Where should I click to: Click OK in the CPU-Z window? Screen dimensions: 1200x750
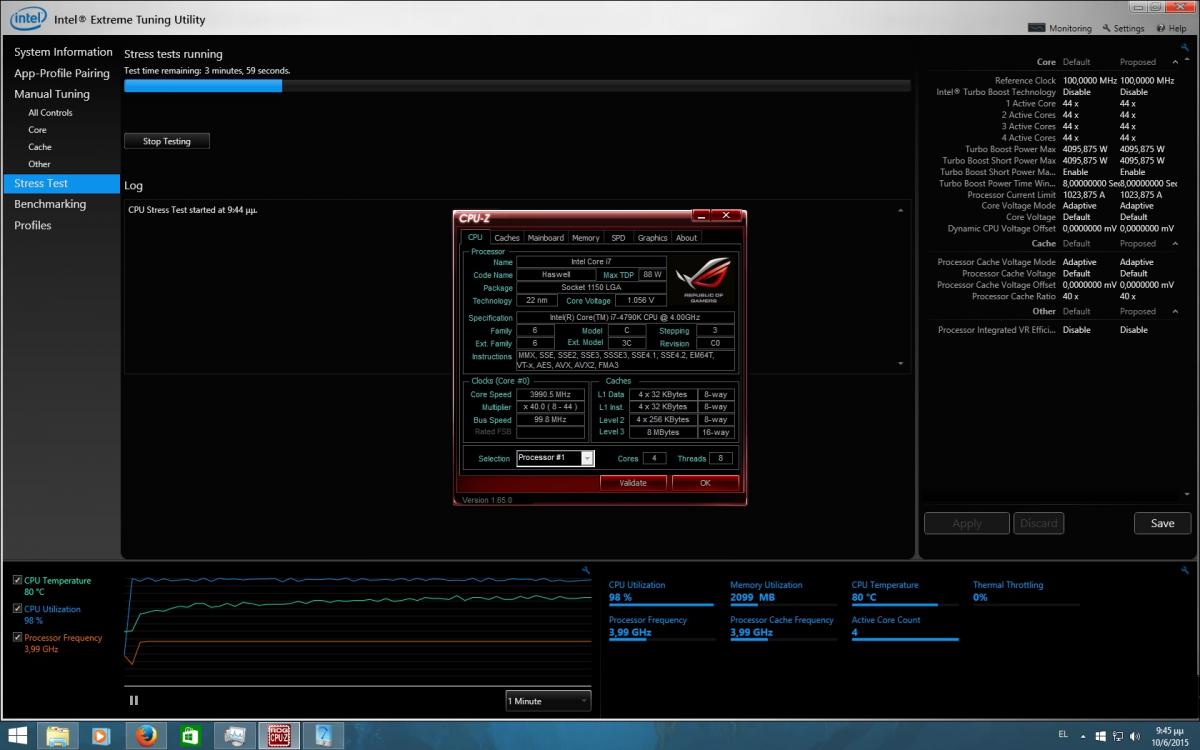click(705, 483)
